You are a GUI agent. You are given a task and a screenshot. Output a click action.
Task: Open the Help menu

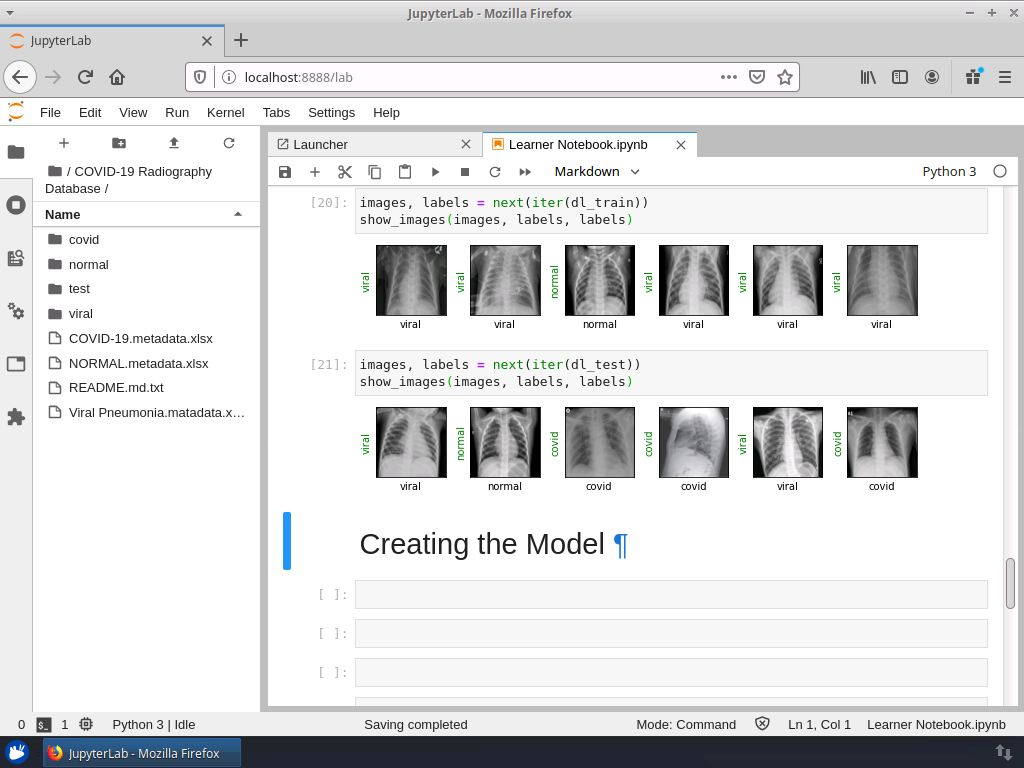(386, 112)
